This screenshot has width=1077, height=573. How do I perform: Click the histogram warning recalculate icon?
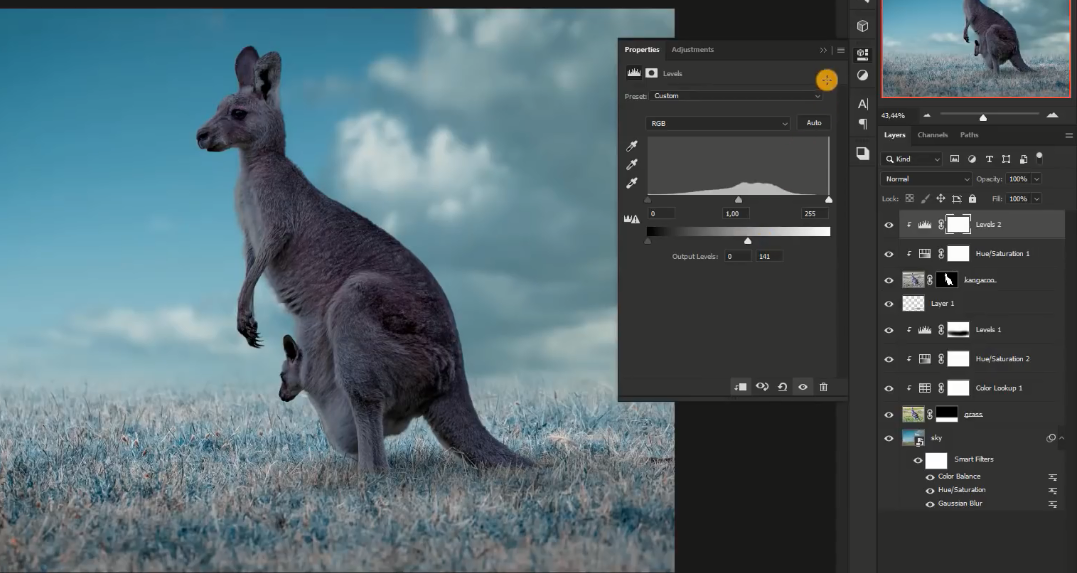coord(631,219)
